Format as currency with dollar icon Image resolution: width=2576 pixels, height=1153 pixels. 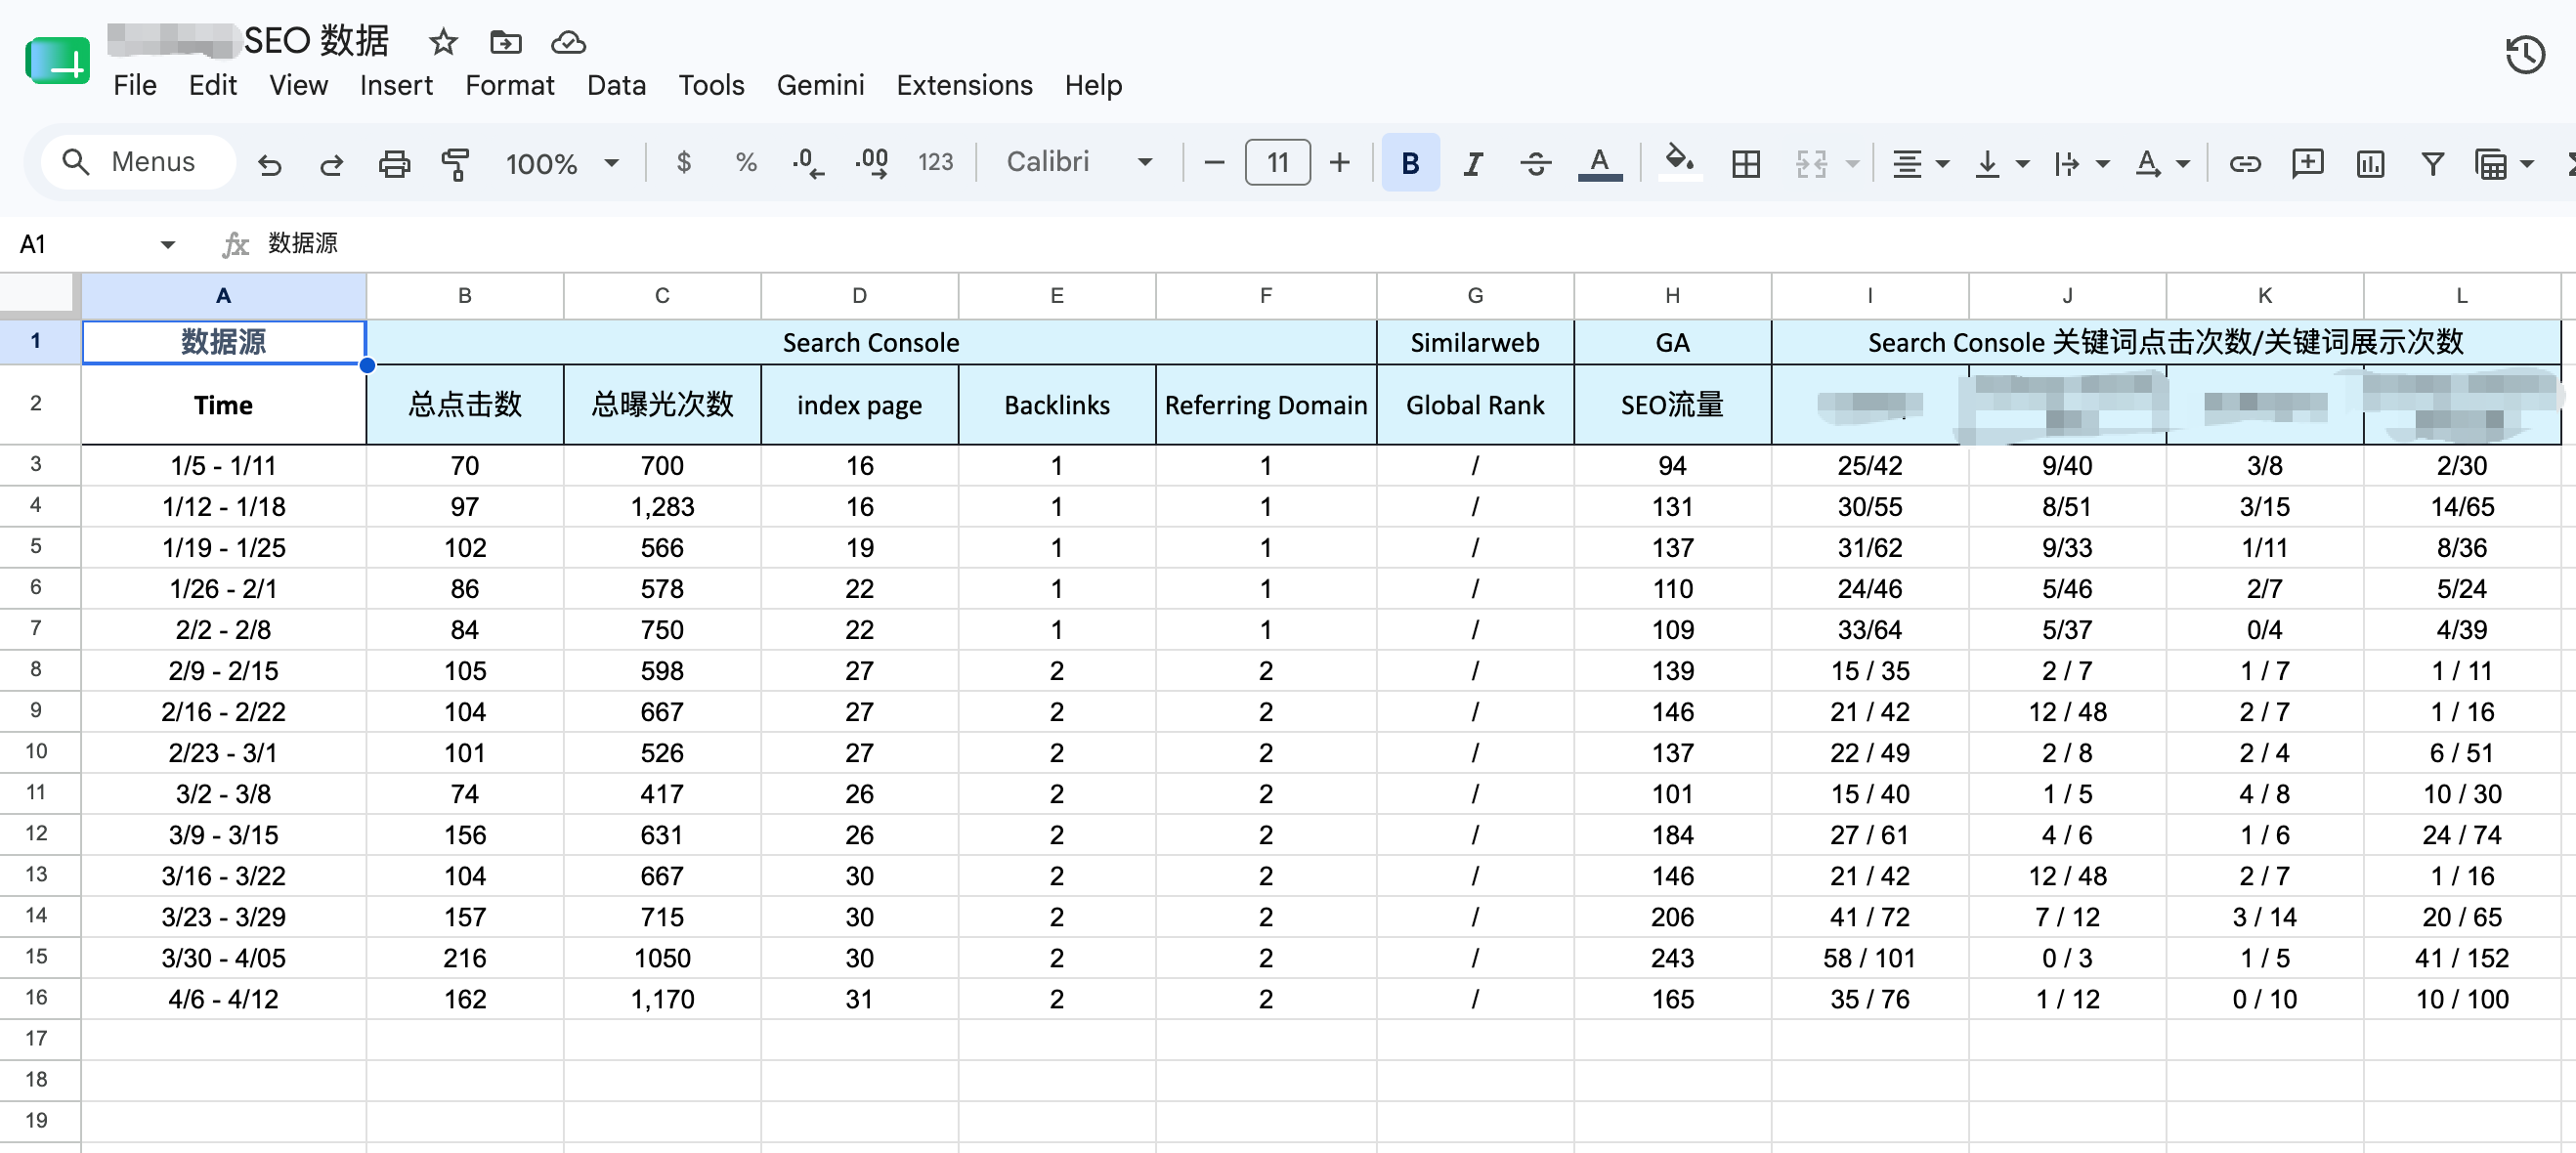tap(684, 162)
